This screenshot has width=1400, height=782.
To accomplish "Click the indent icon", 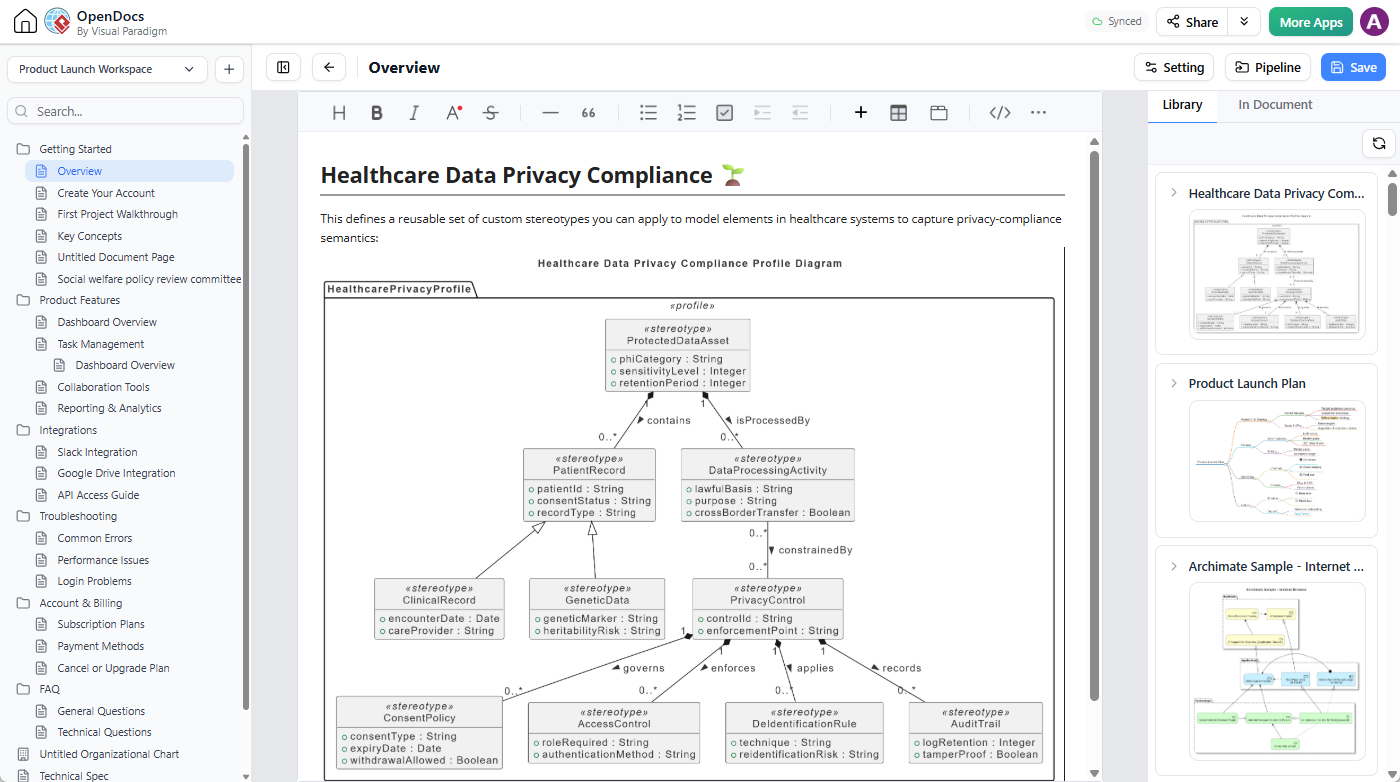I will (x=763, y=113).
